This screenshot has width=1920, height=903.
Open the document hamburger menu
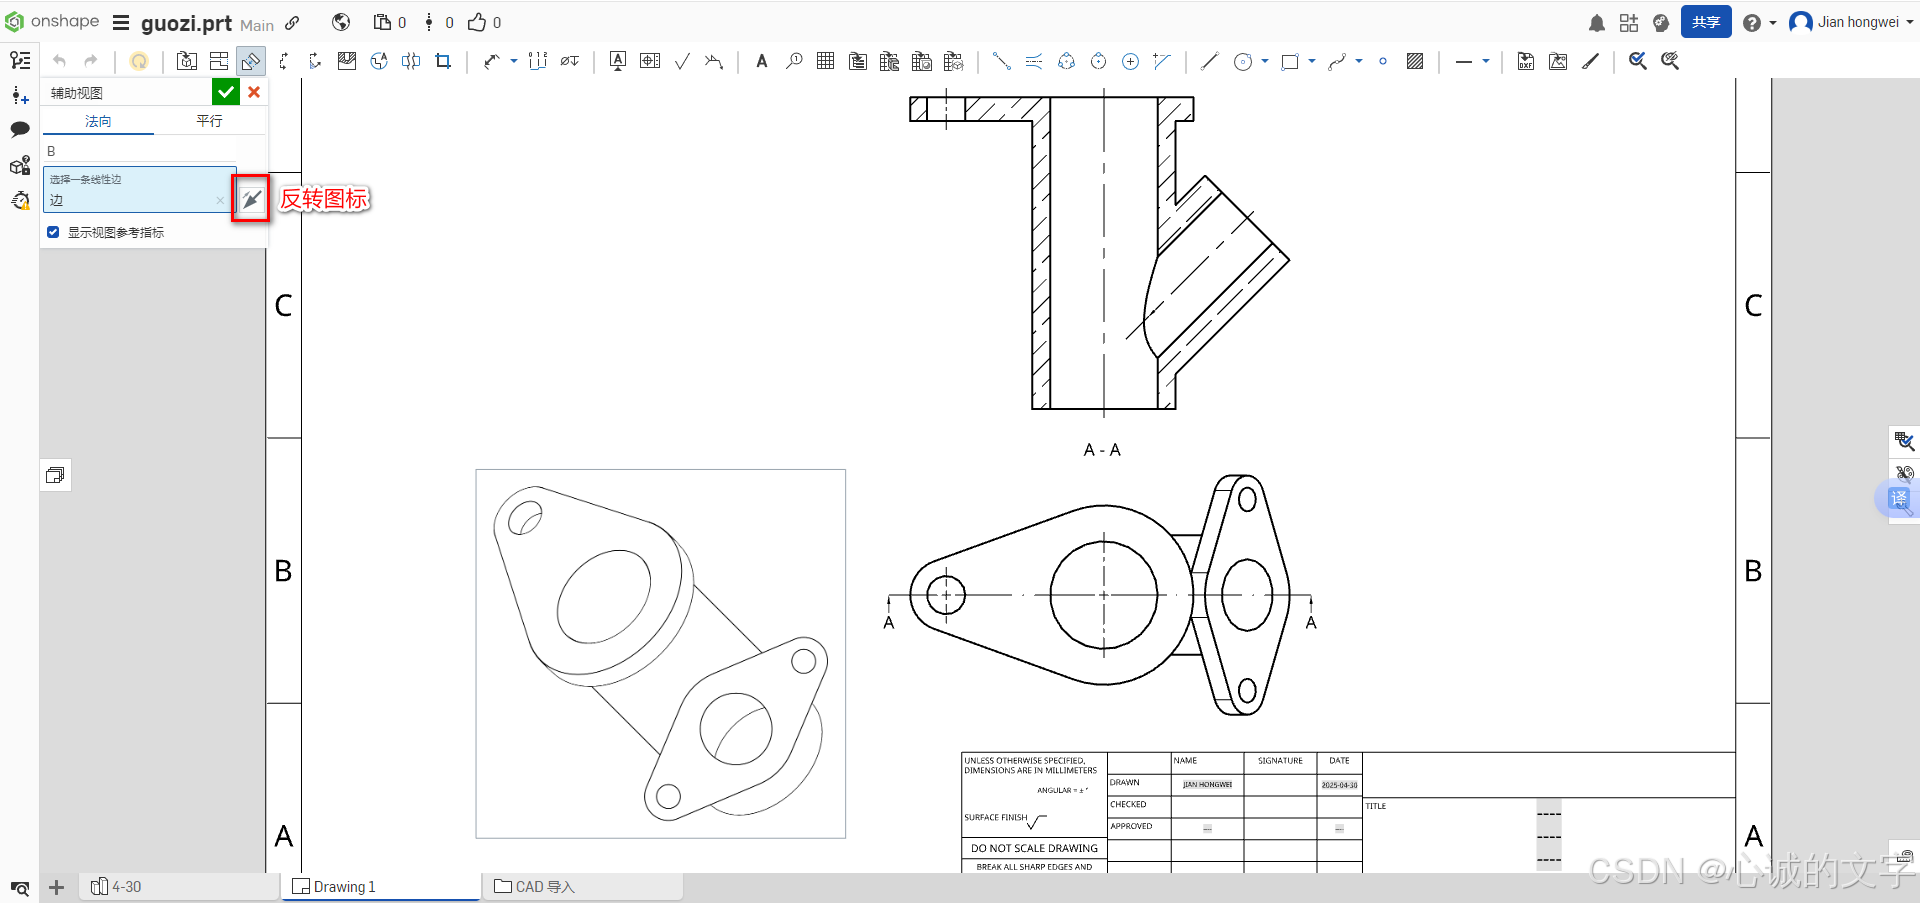tap(121, 22)
